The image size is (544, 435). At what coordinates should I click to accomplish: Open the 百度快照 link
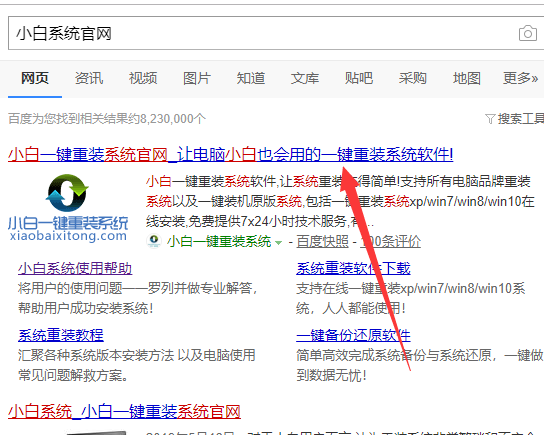click(322, 241)
